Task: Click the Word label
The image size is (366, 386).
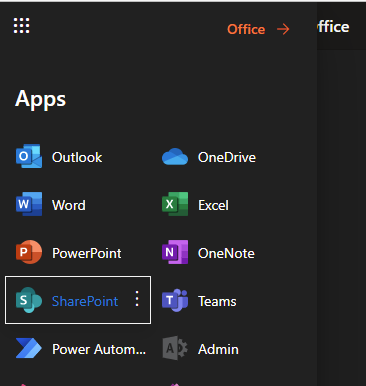Action: 69,205
